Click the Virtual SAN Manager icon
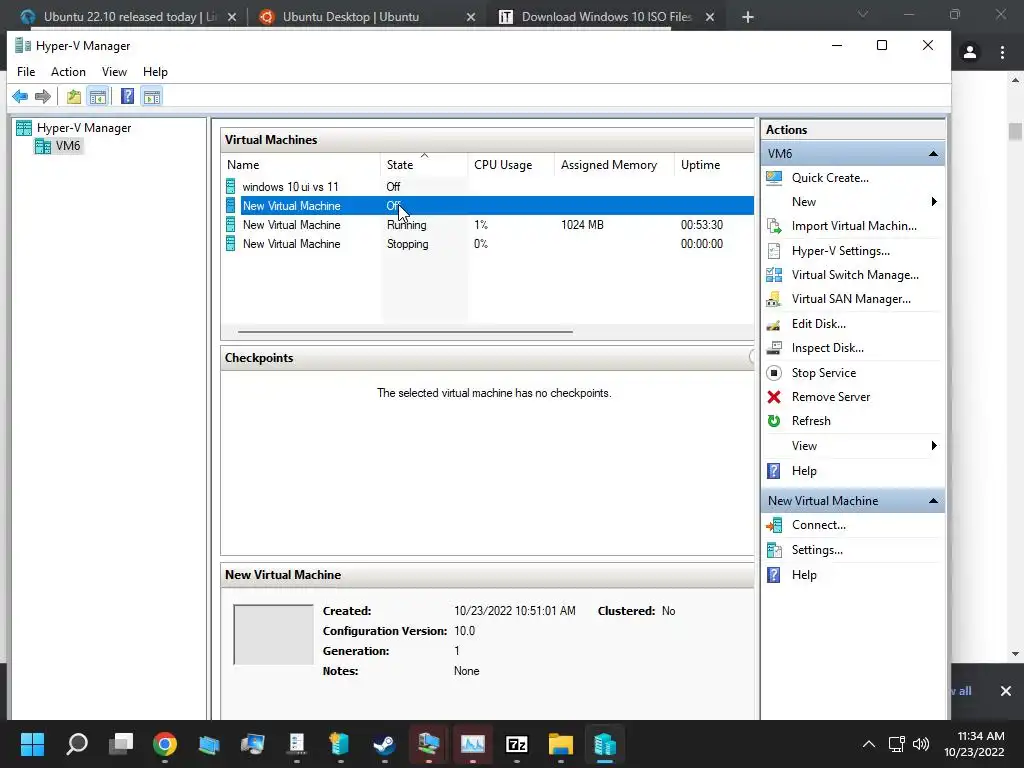Screen dimensions: 1024x768 [x=774, y=299]
